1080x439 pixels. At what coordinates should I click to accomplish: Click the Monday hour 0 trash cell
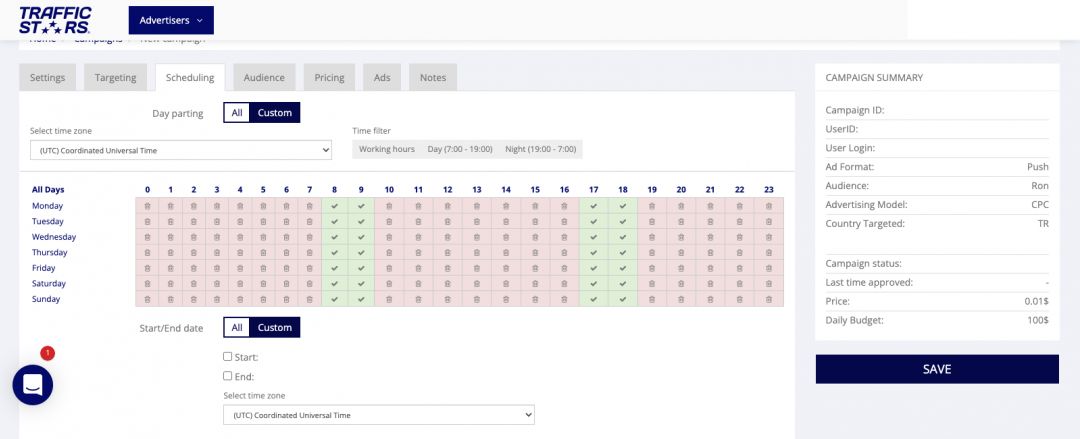(x=147, y=205)
